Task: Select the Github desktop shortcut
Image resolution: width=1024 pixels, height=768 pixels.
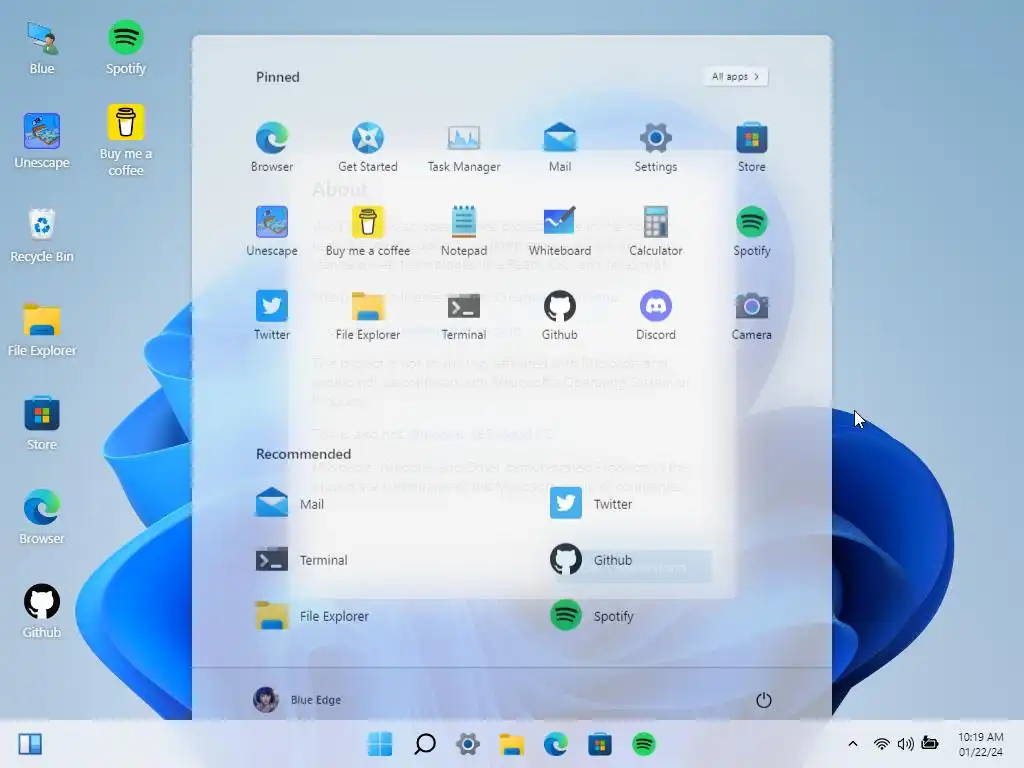Action: (42, 611)
